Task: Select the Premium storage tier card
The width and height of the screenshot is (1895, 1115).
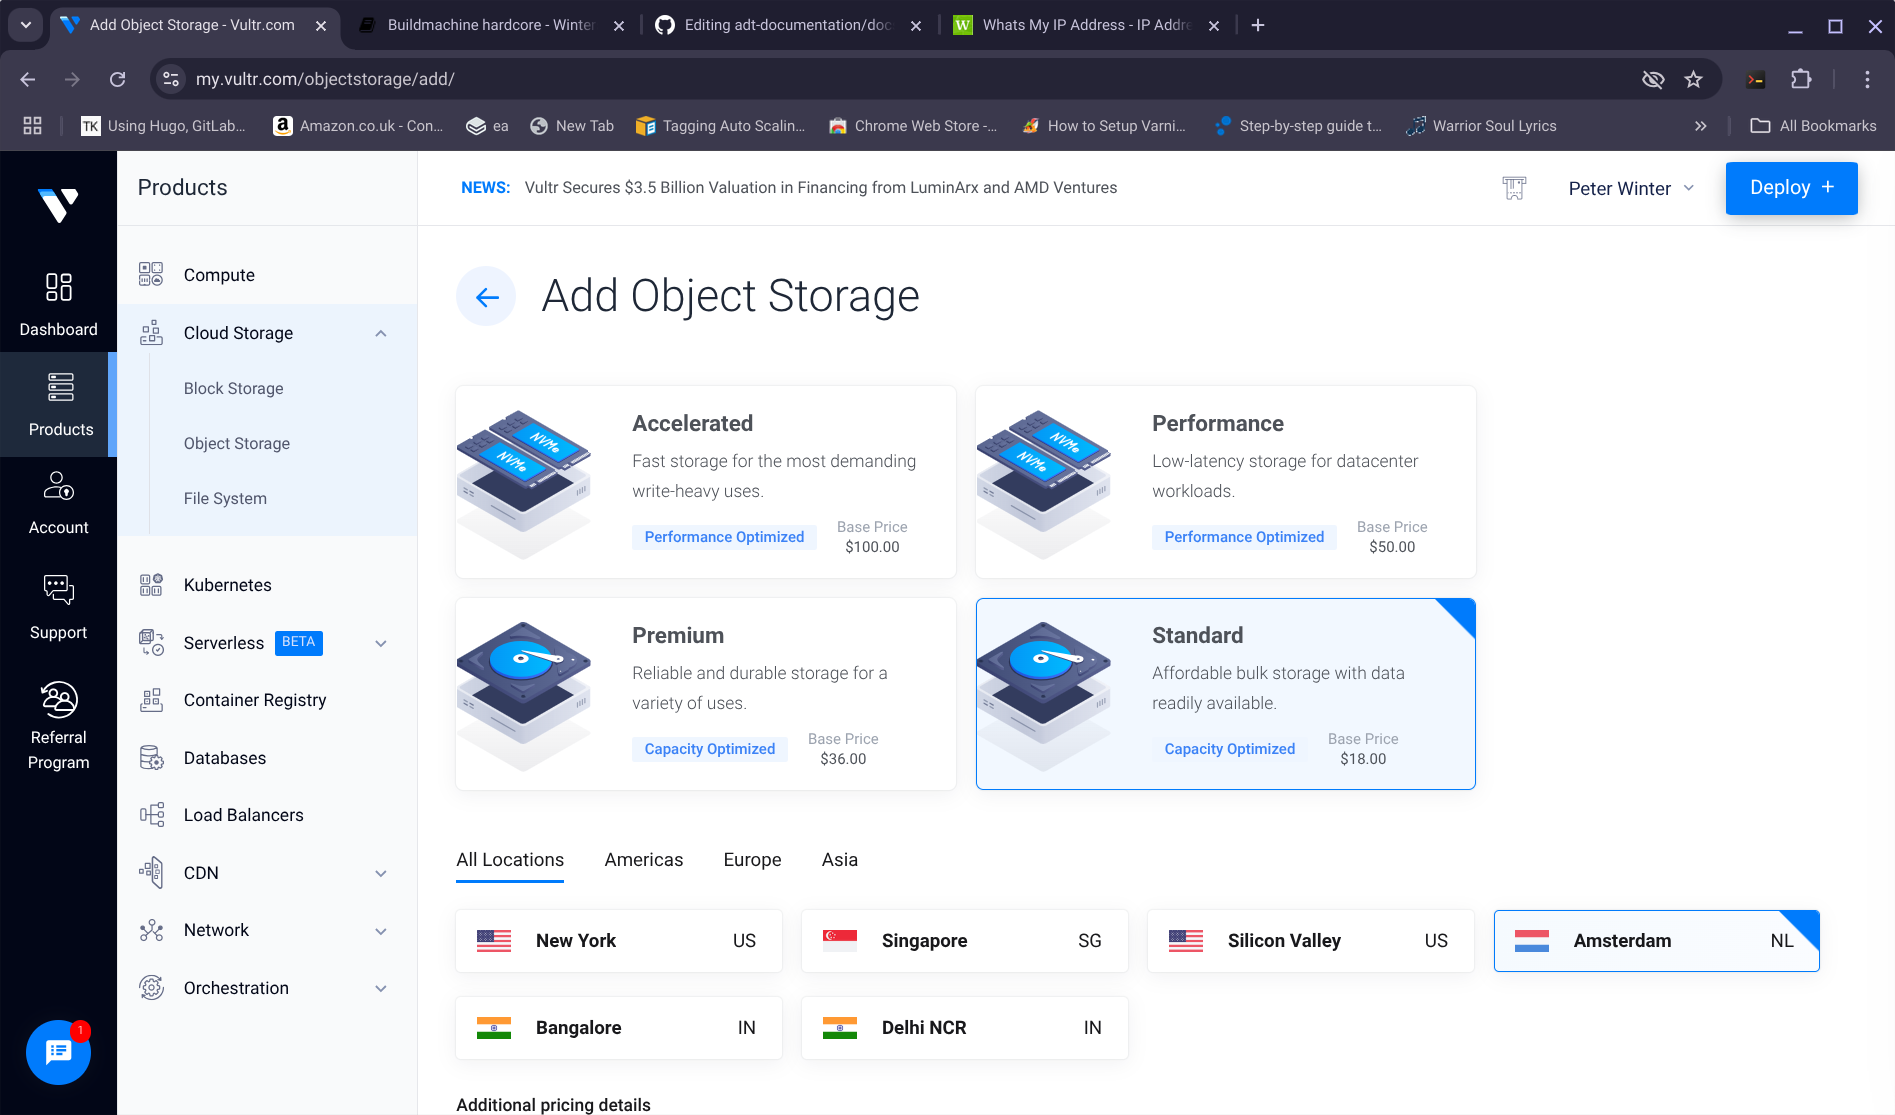Action: tap(705, 694)
